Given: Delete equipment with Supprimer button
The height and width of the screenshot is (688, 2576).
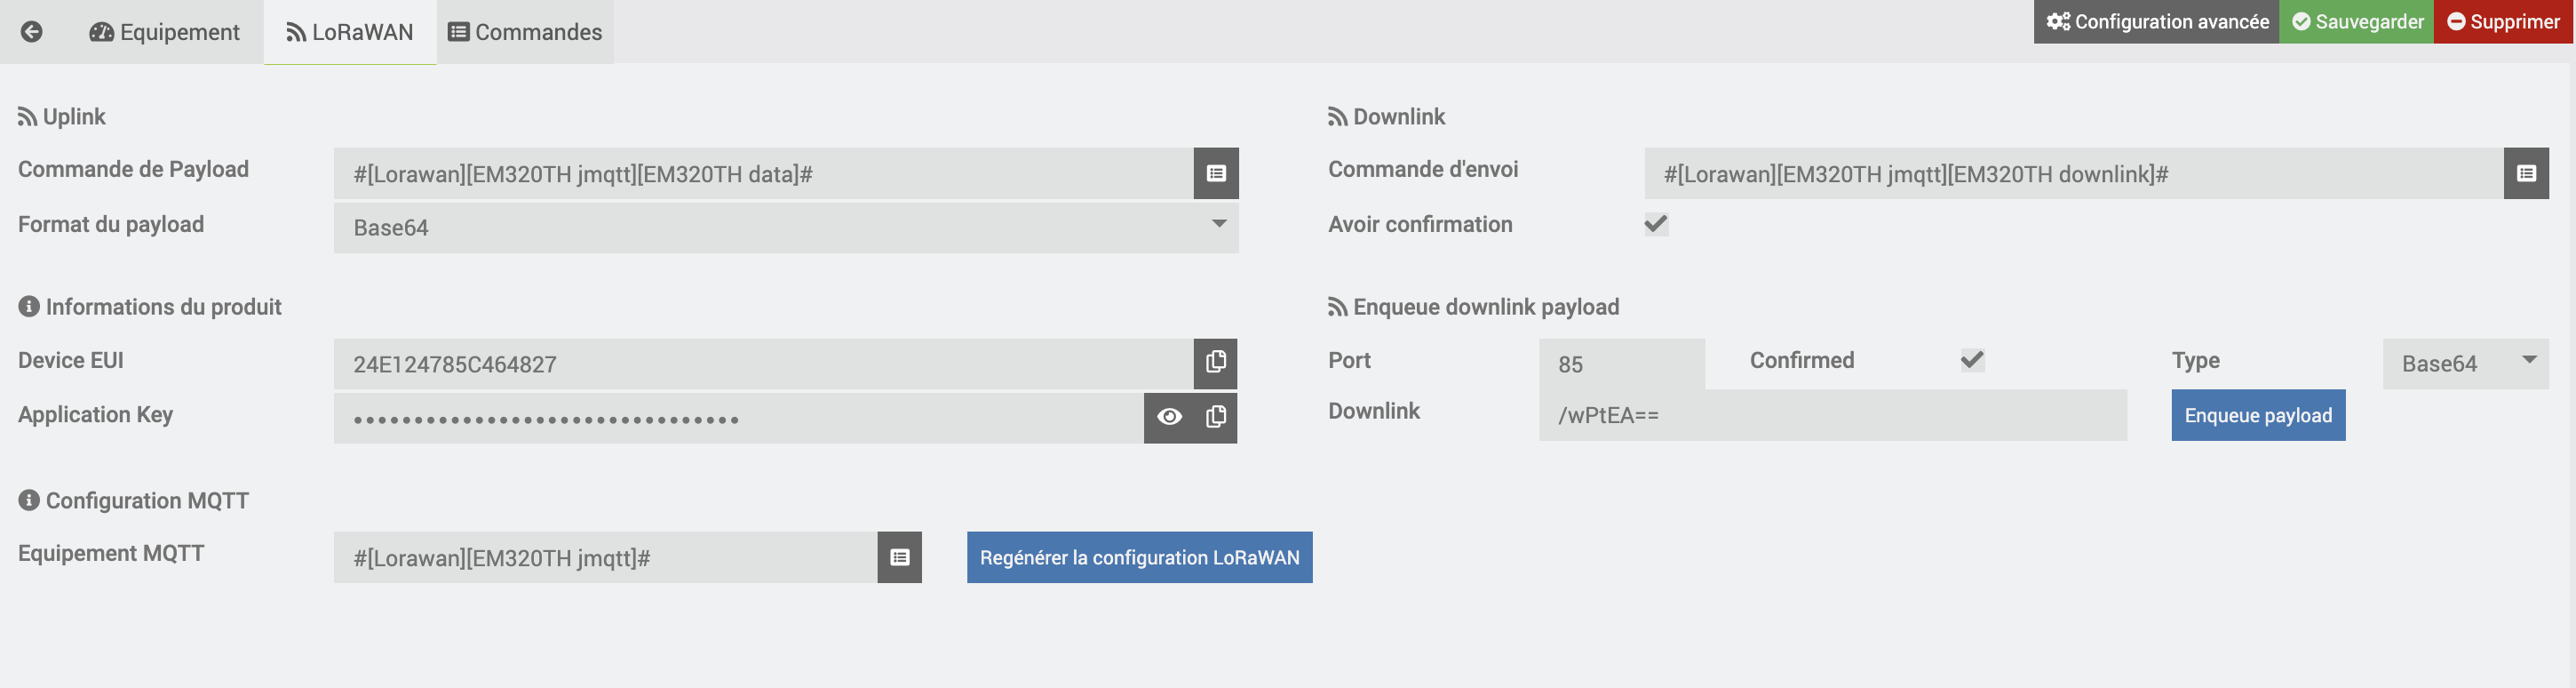Looking at the screenshot, I should point(2503,22).
